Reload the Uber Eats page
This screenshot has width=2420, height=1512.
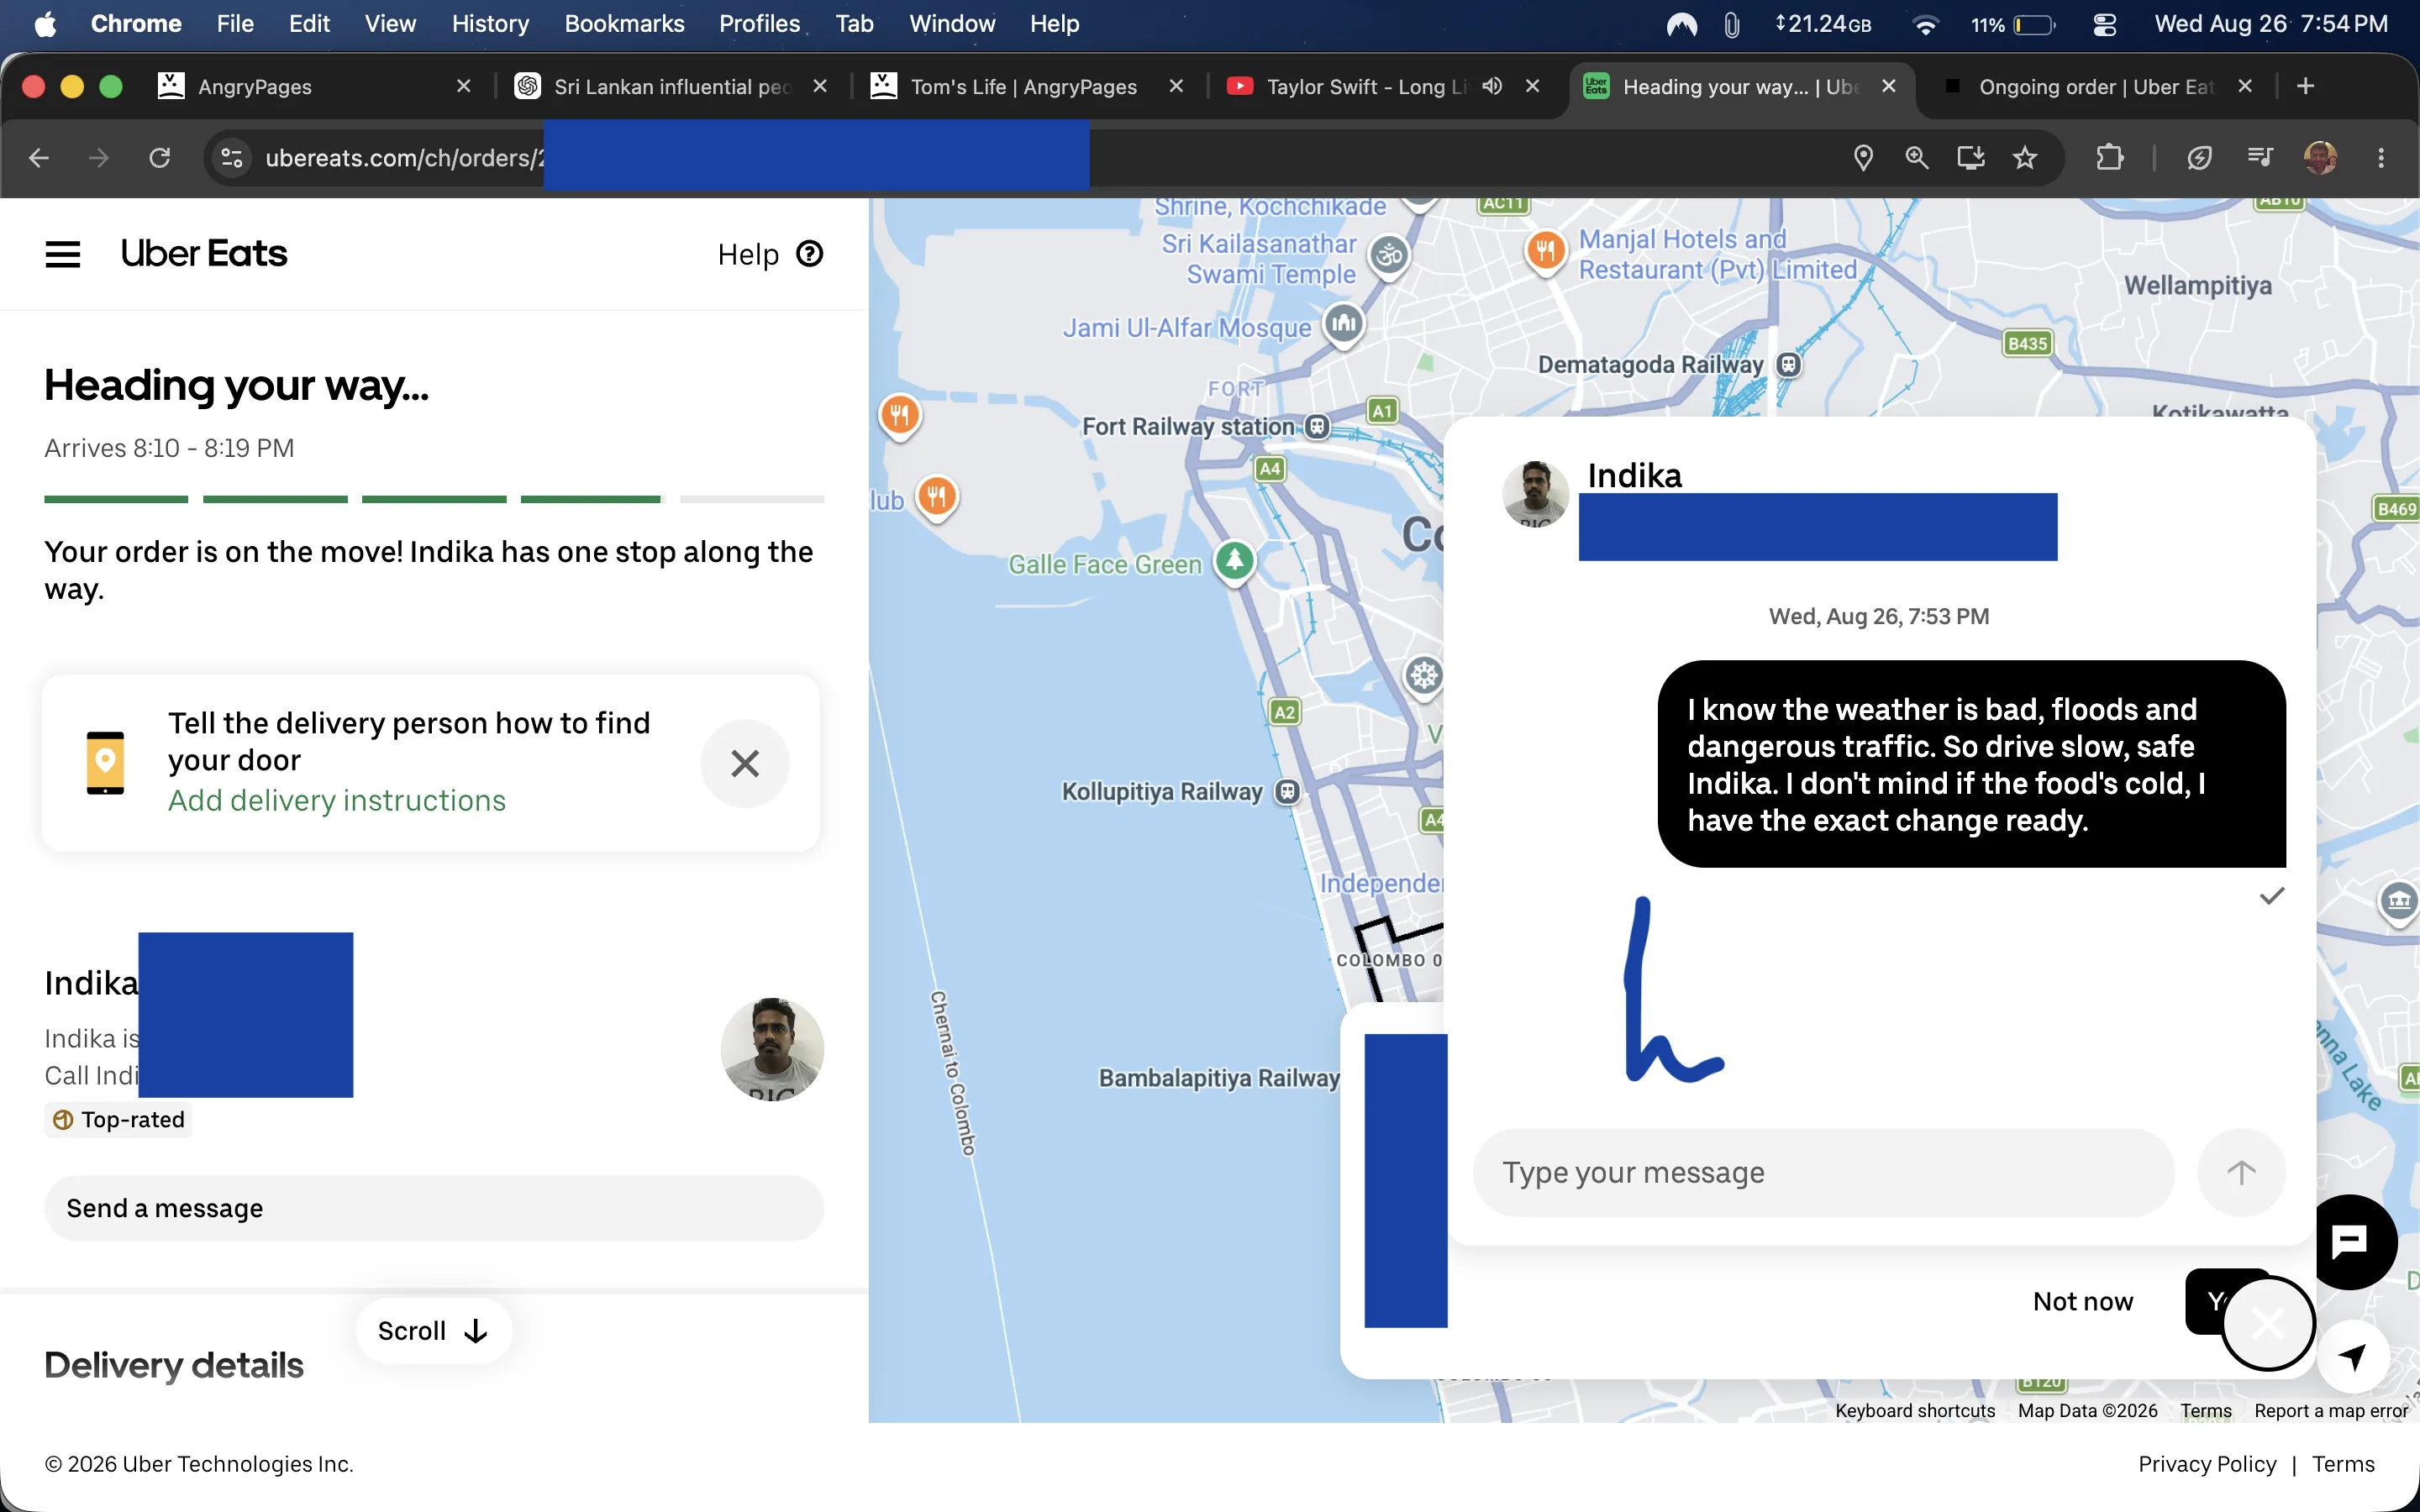(160, 158)
